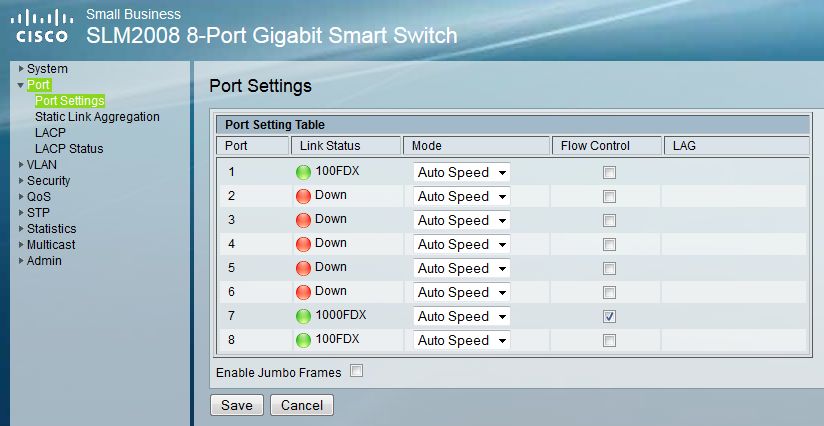Expand the System menu arrow
The image size is (824, 426).
pyautogui.click(x=21, y=68)
